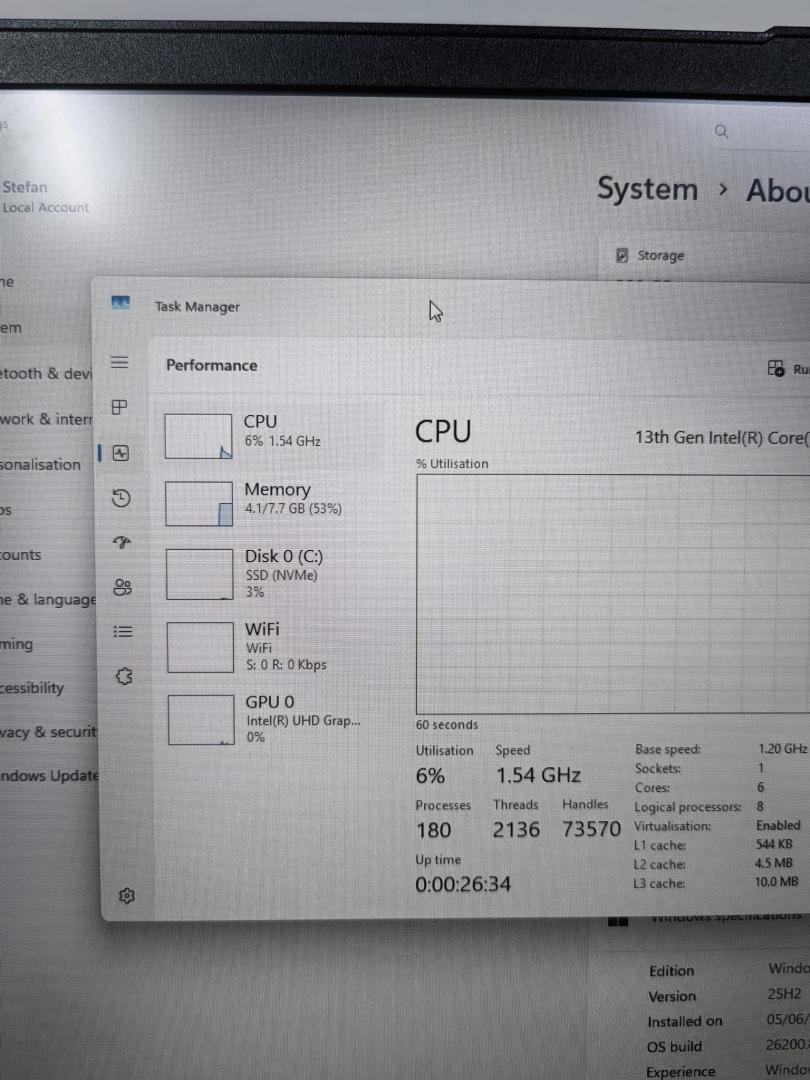This screenshot has width=810, height=1080.
Task: Click the up time value 0:00:26:34
Action: [x=463, y=884]
